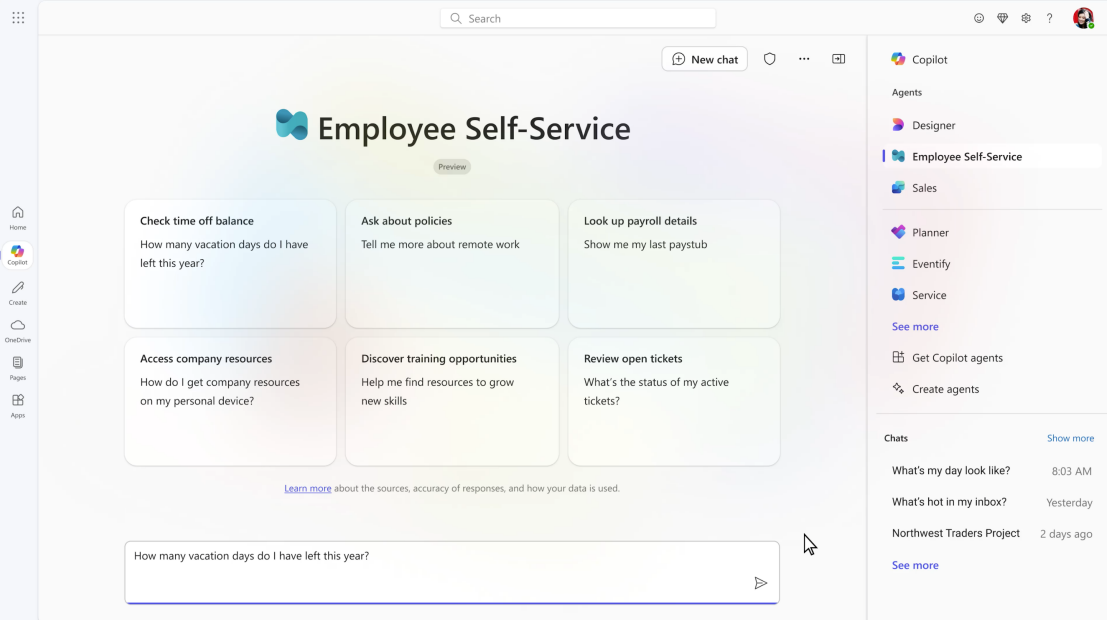The image size is (1107, 620).
Task: Open Create in left rail
Action: [18, 293]
